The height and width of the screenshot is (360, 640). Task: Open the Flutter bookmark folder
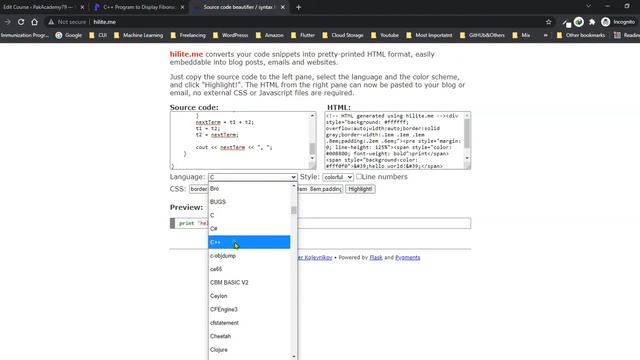(x=303, y=36)
